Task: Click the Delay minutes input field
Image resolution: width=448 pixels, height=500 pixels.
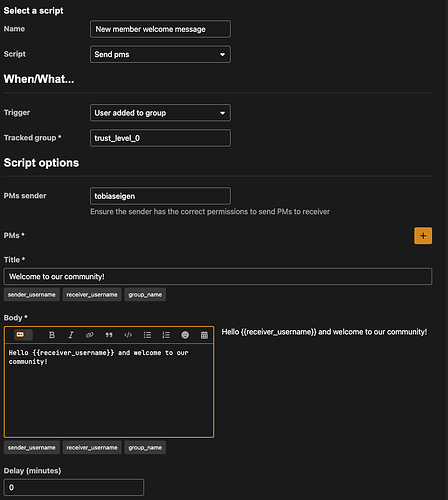Action: 74,487
